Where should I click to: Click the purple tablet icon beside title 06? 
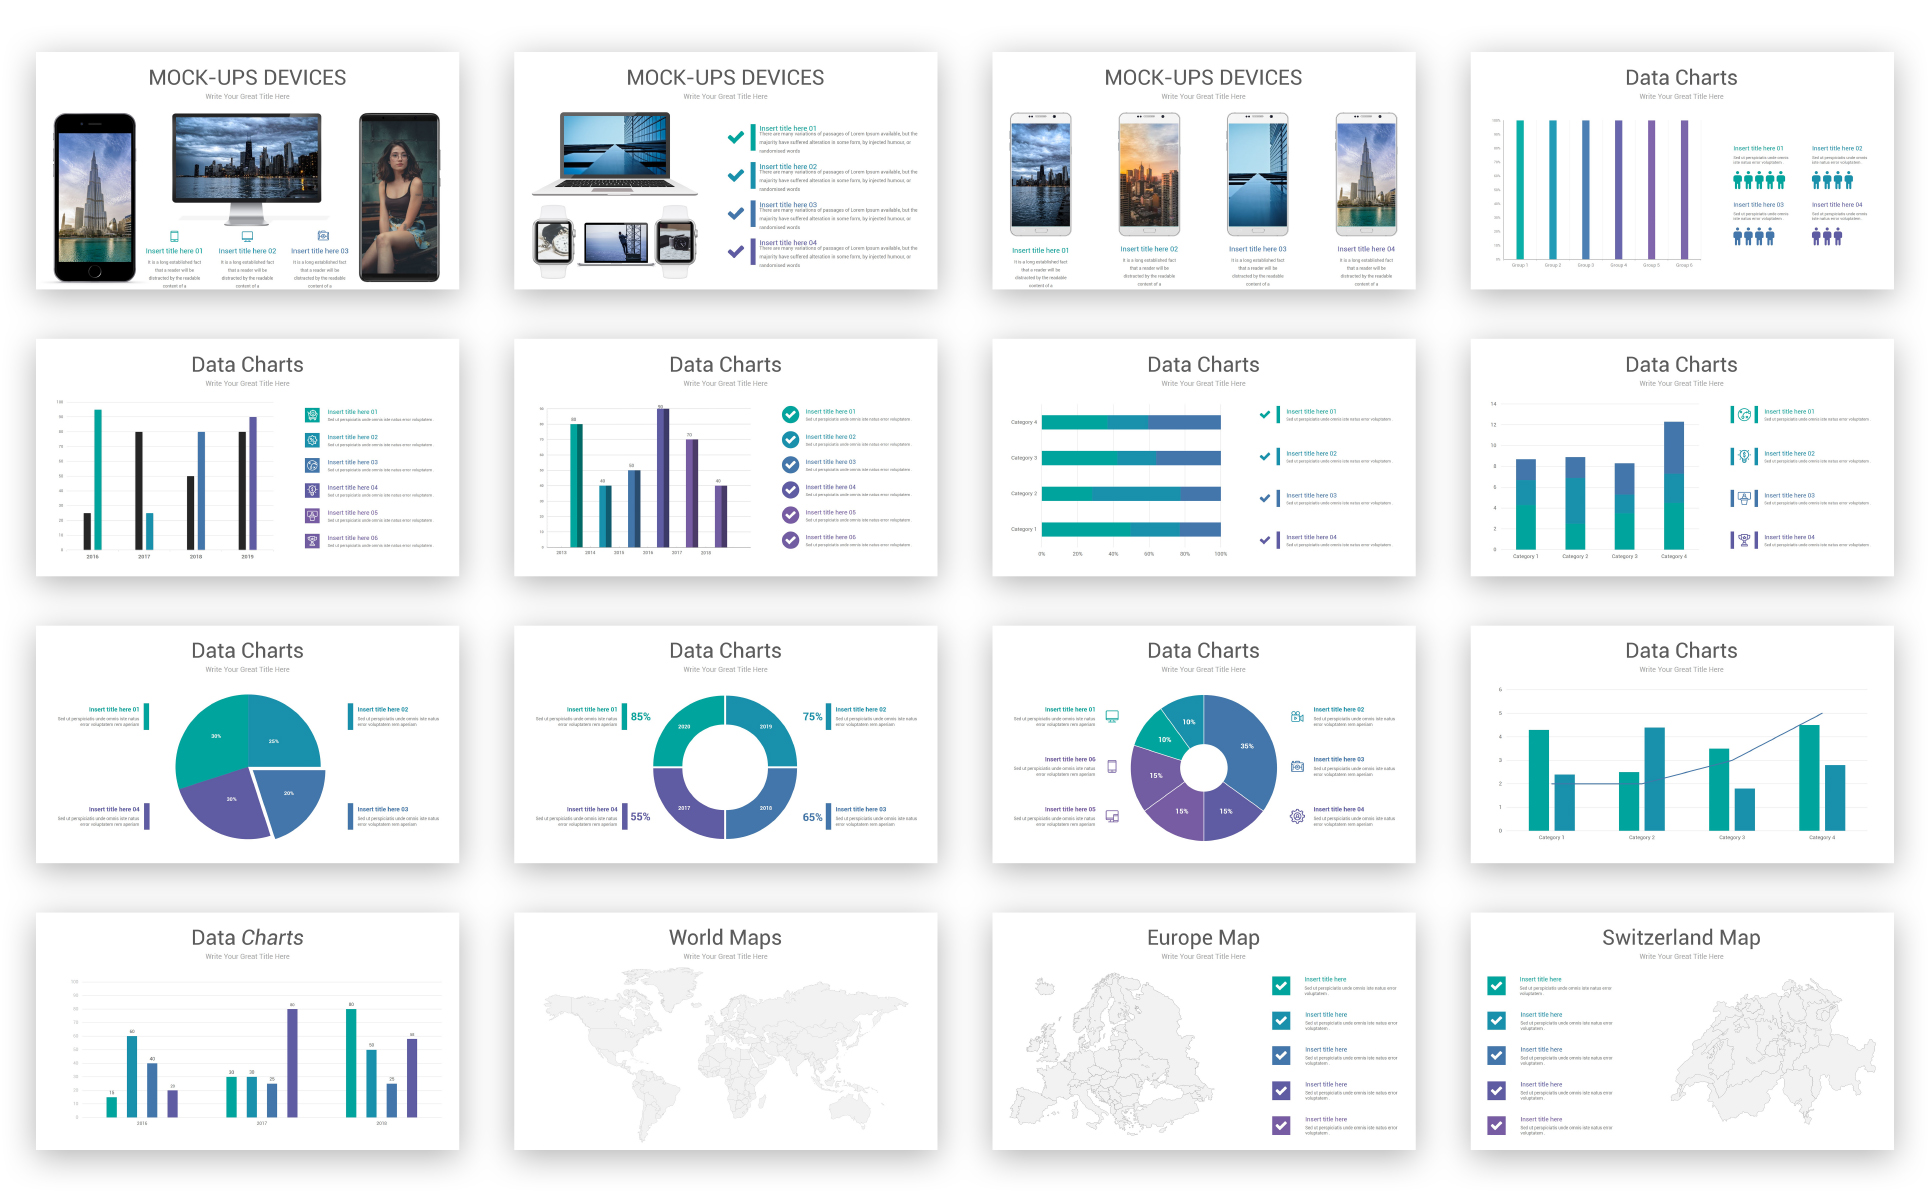[1111, 766]
